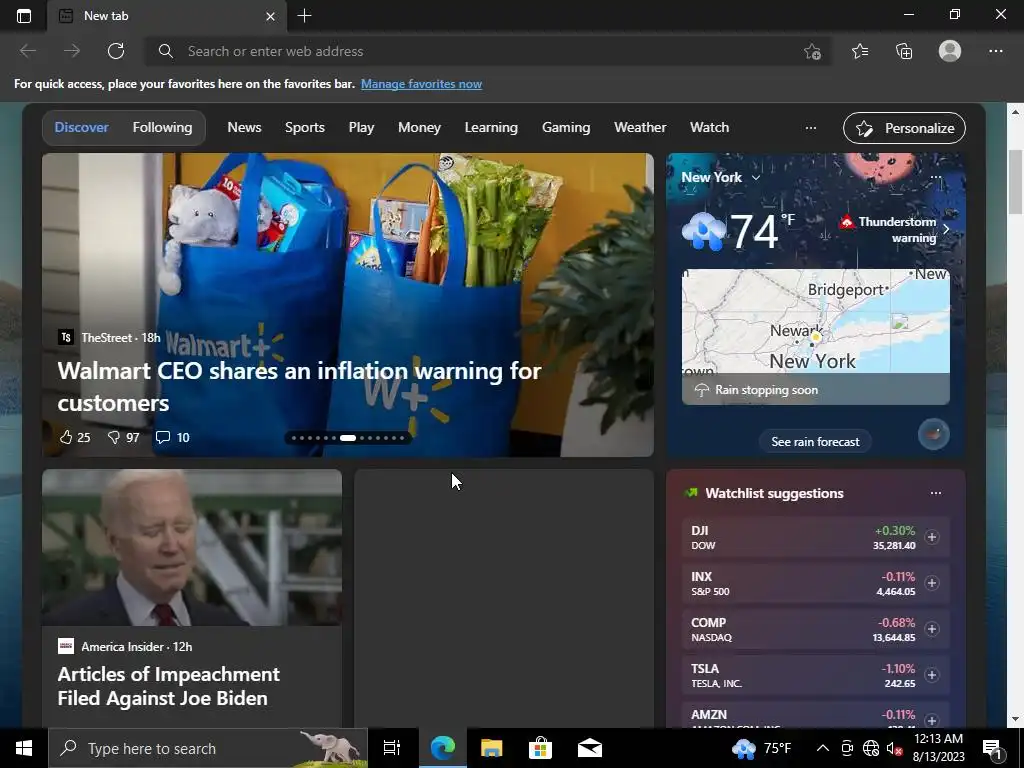Open the Learning category
Viewport: 1024px width, 768px height.
tap(491, 127)
